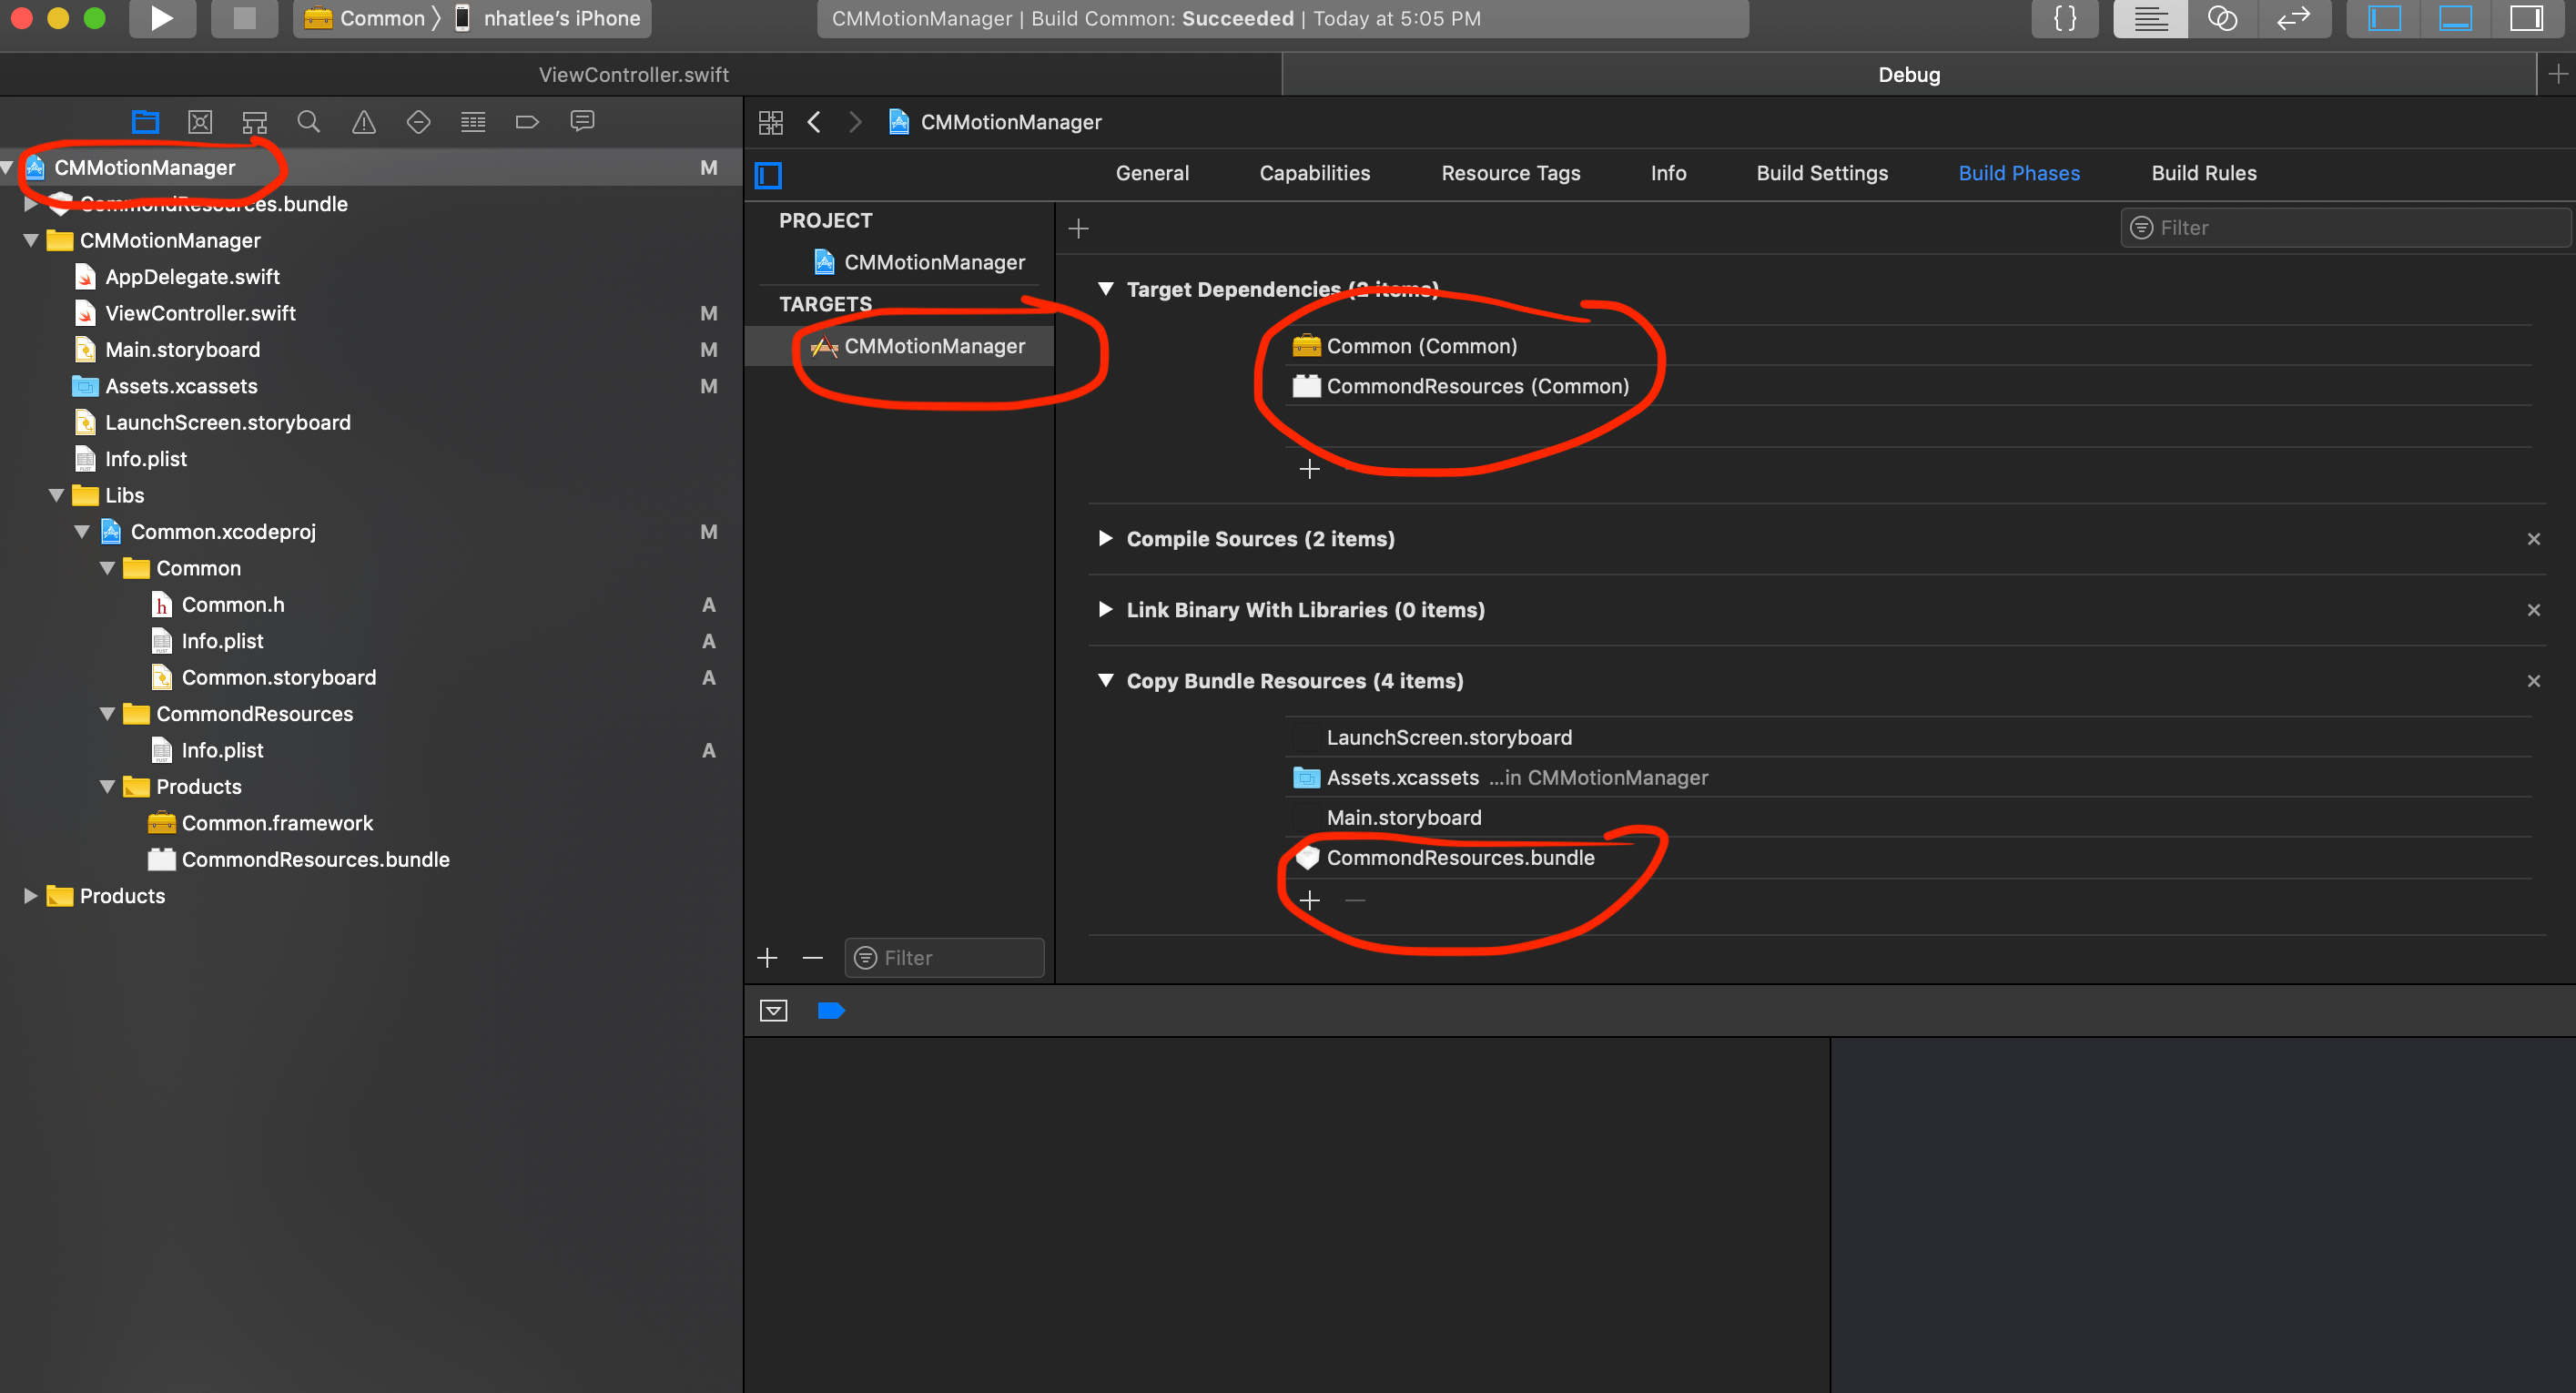Open the code snippets library
2576x1393 pixels.
[x=2065, y=18]
